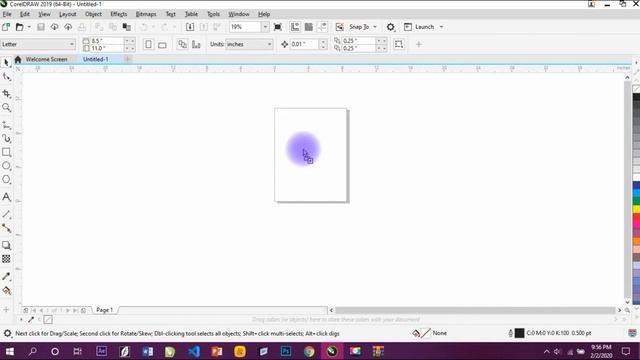Select the Crop tool
The image size is (640, 360).
(6, 94)
